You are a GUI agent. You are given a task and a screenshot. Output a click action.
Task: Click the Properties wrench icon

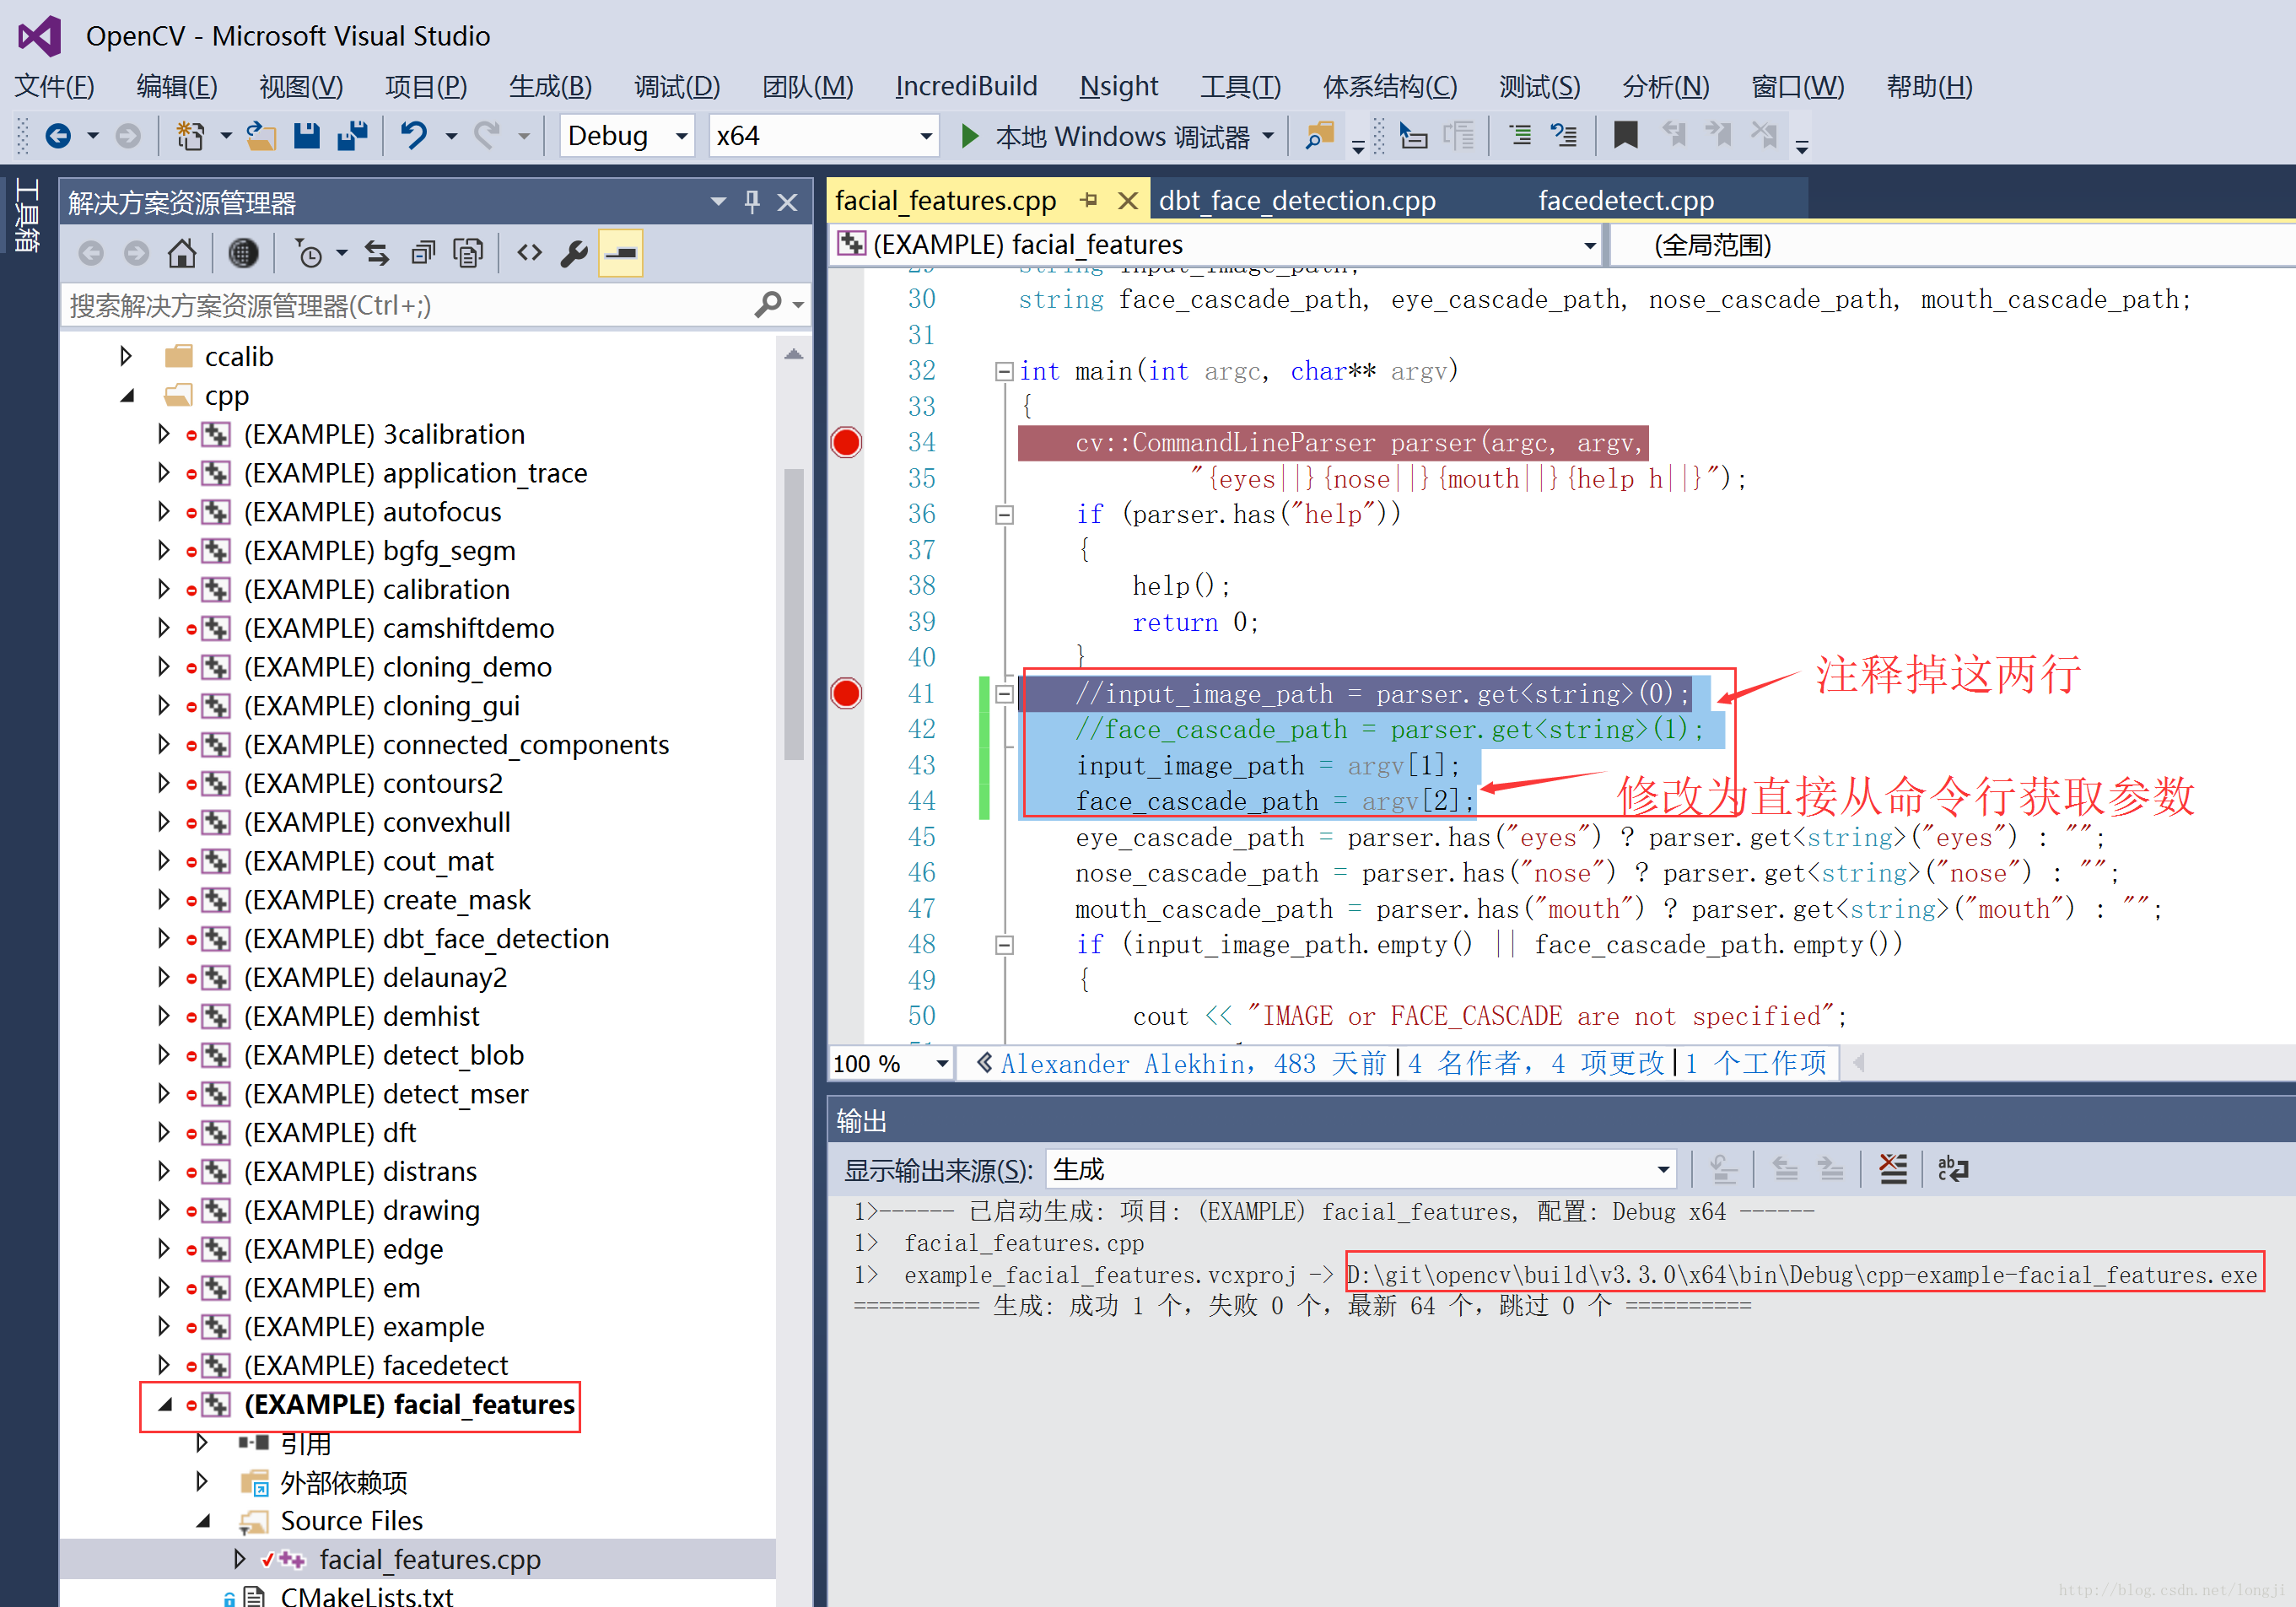click(x=574, y=254)
